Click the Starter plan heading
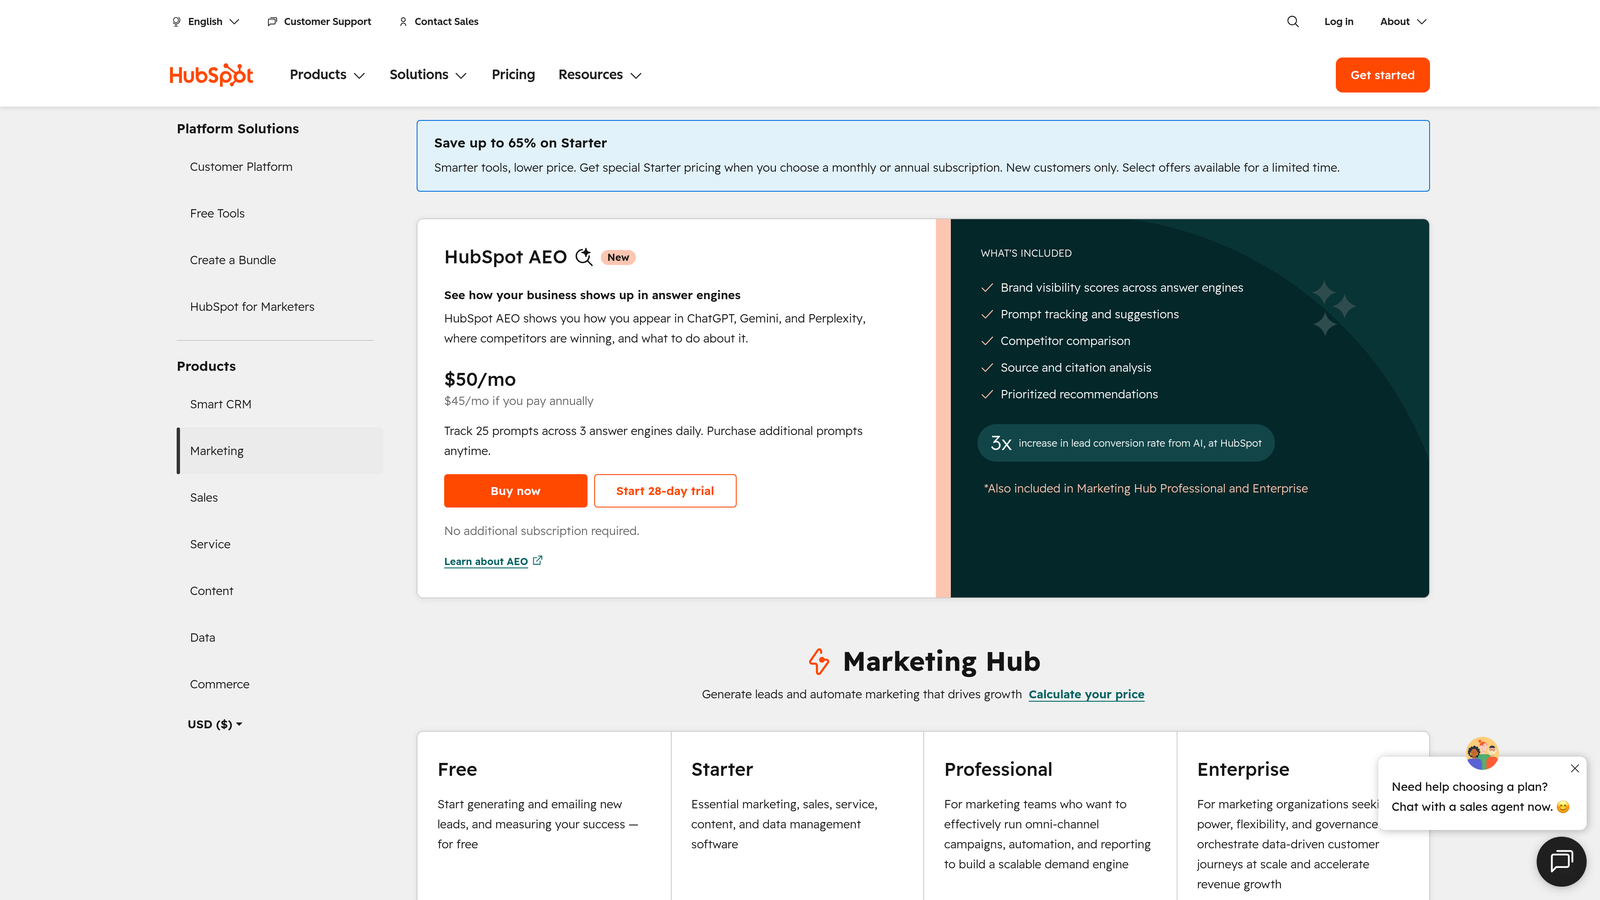 (722, 769)
